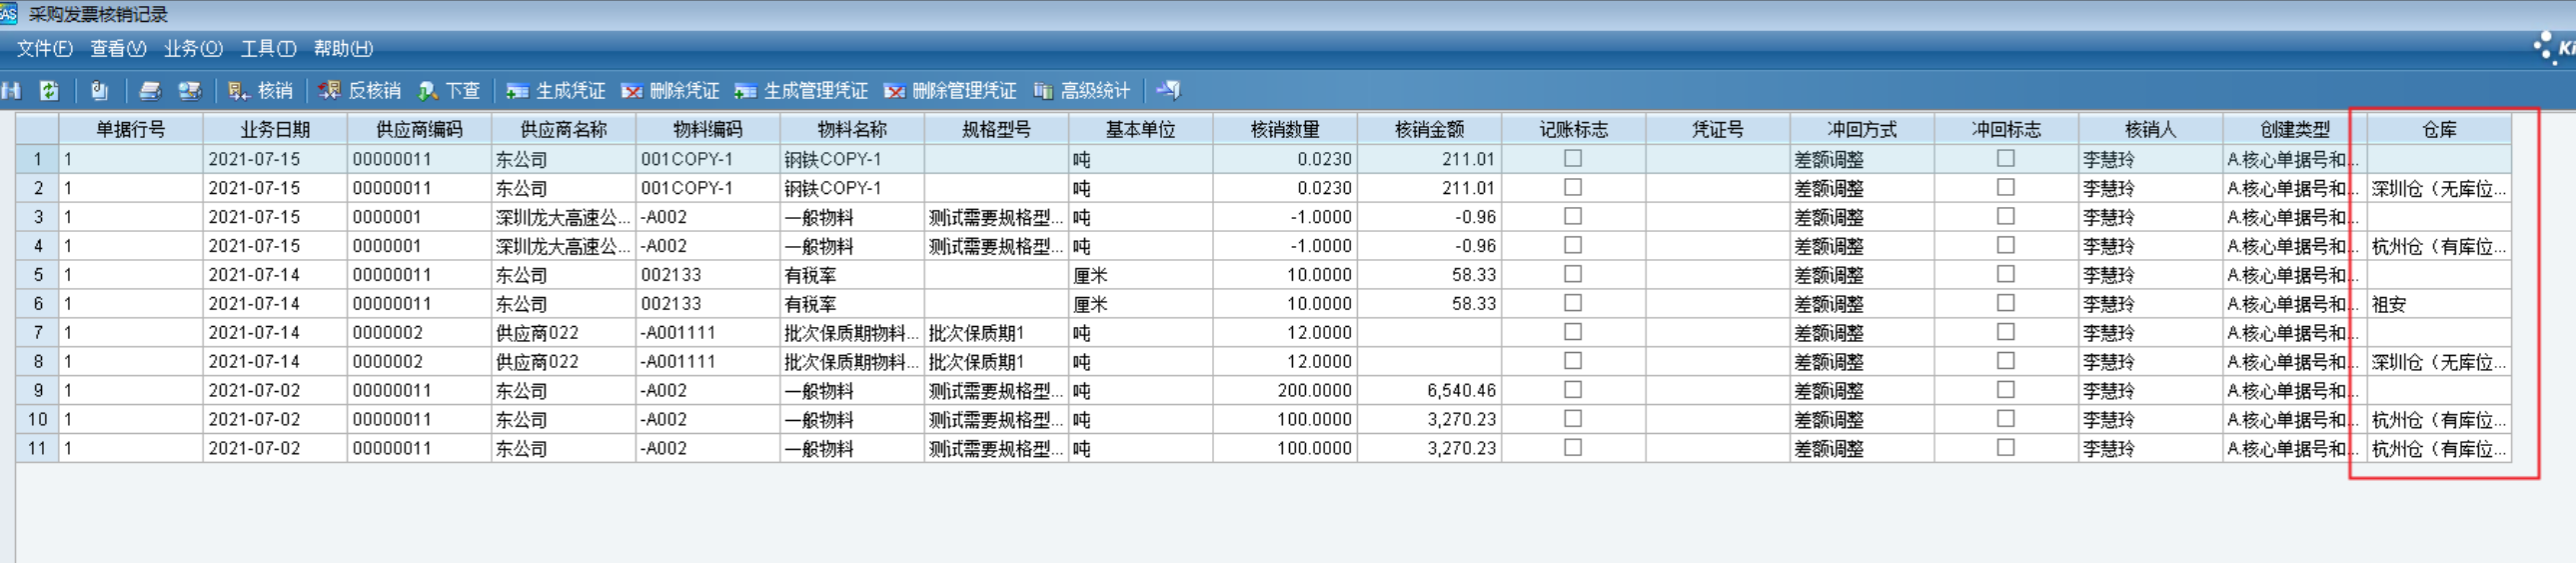
Task: Click the 核销金额 column header
Action: [1429, 129]
